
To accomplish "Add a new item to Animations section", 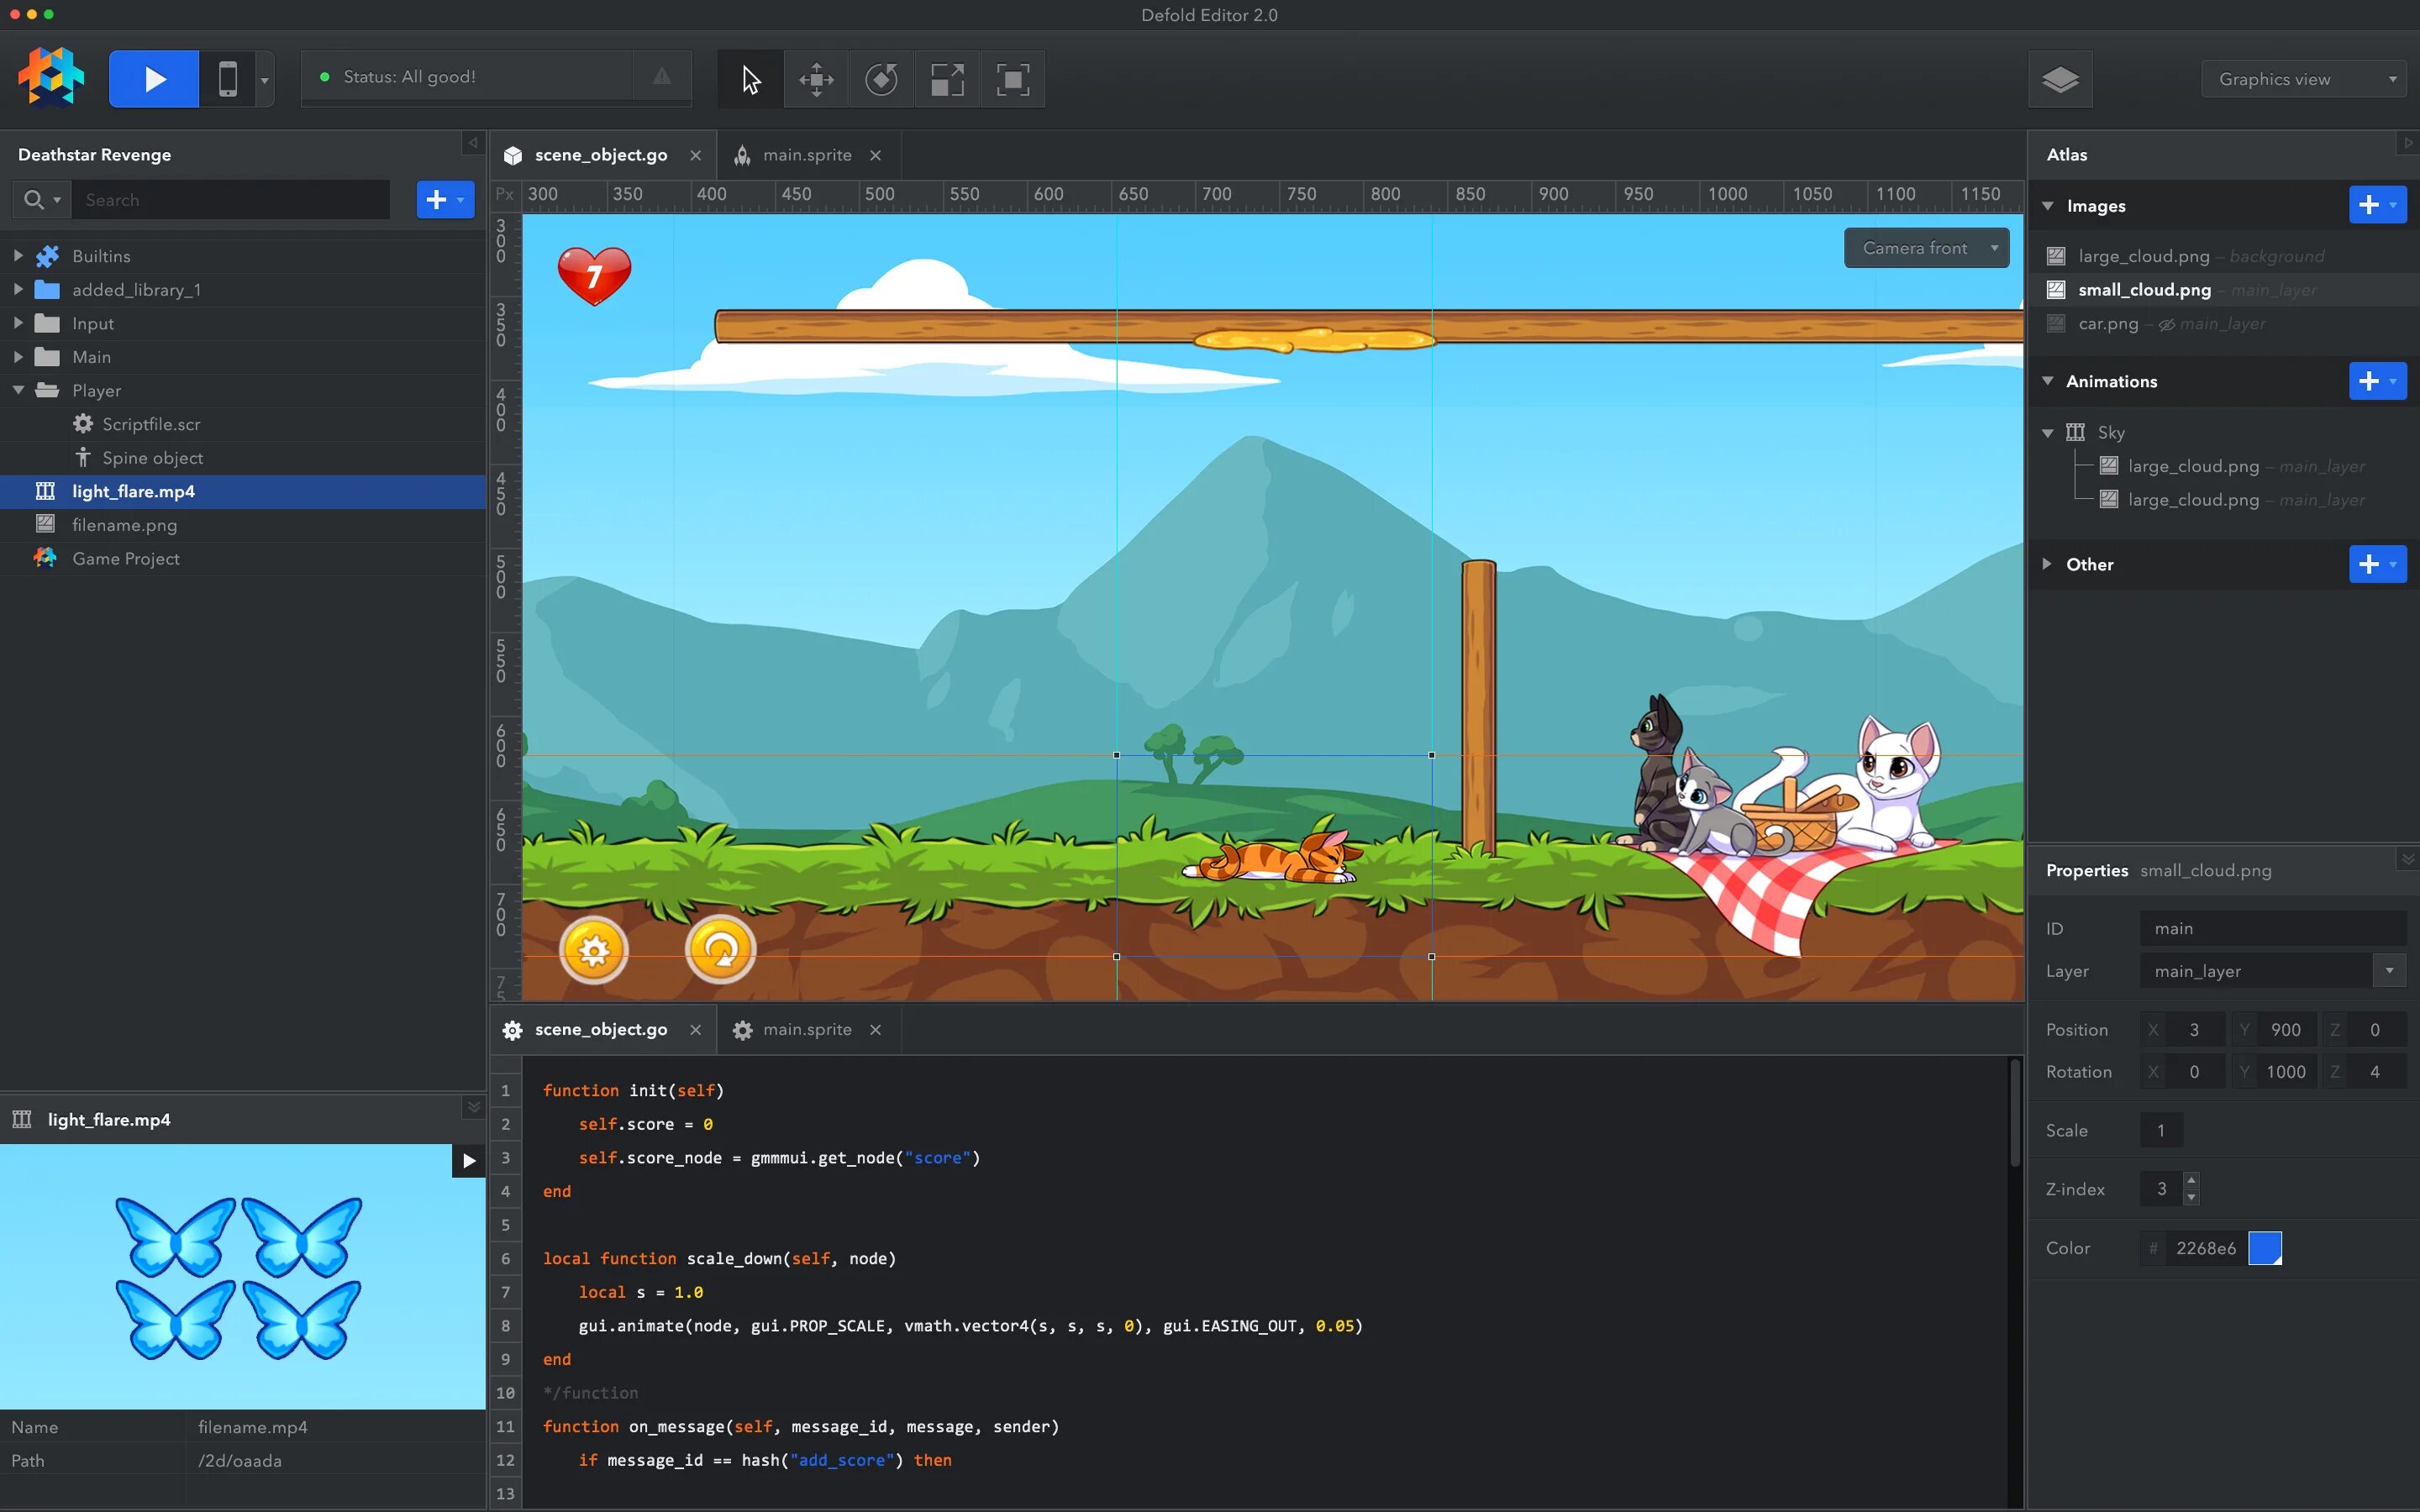I will click(x=2370, y=381).
